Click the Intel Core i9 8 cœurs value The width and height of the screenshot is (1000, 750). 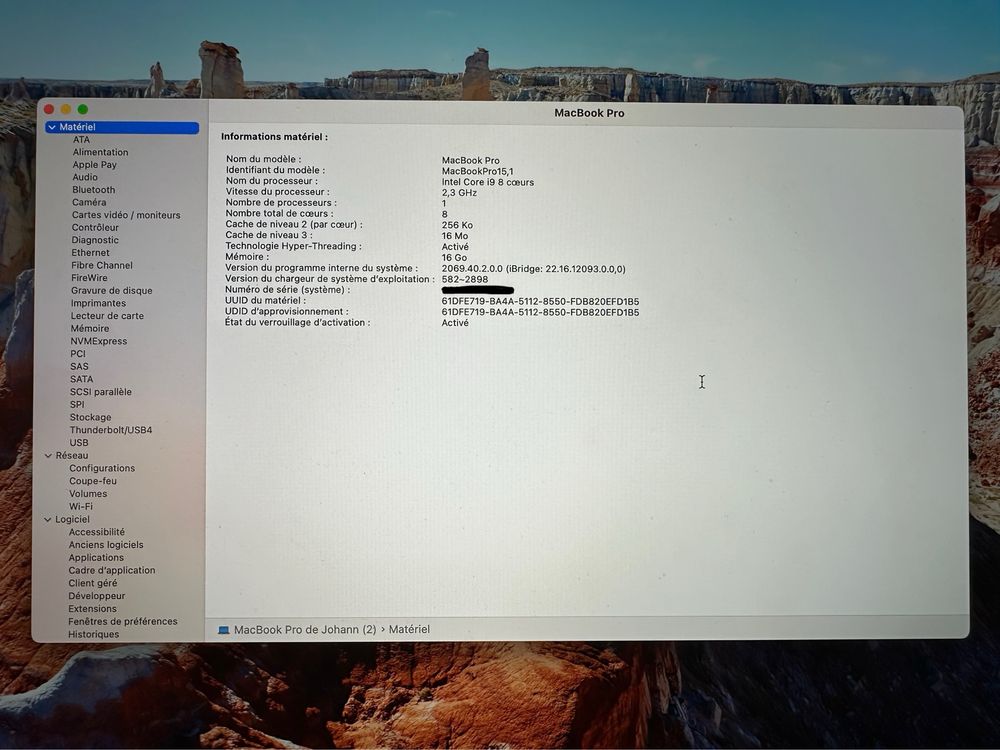pyautogui.click(x=488, y=182)
